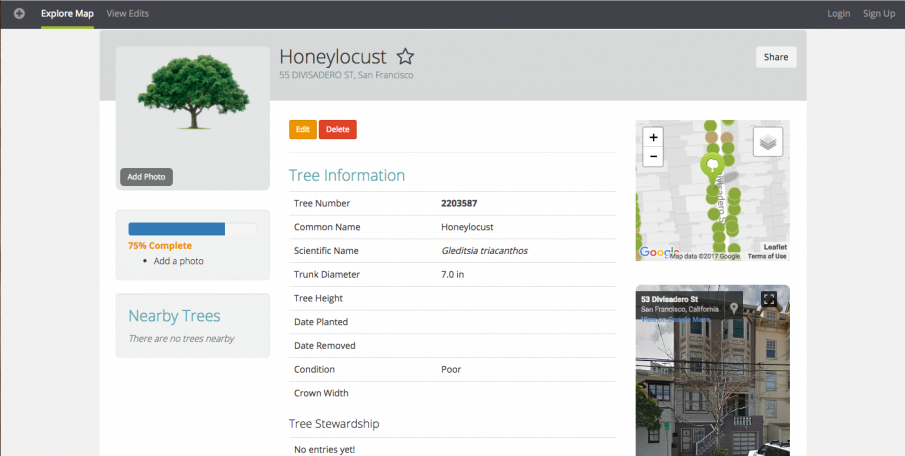Click the 75% complete progress bar
This screenshot has width=905, height=456.
pos(192,229)
